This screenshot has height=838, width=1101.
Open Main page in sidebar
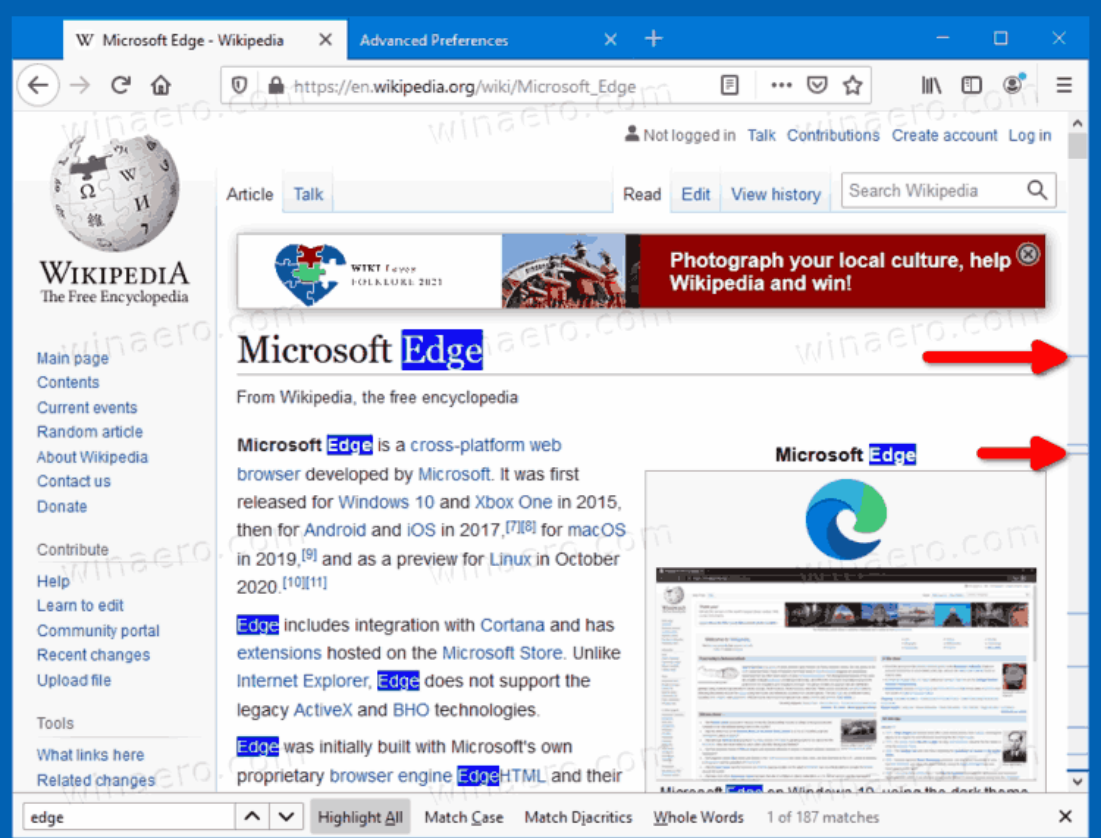tap(72, 358)
